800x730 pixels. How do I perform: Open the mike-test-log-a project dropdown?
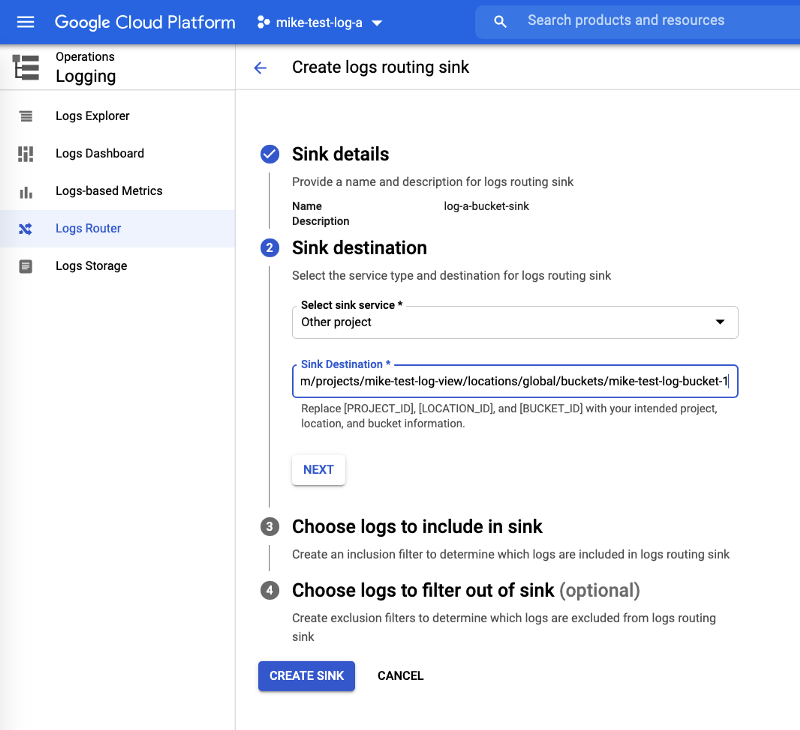(320, 22)
